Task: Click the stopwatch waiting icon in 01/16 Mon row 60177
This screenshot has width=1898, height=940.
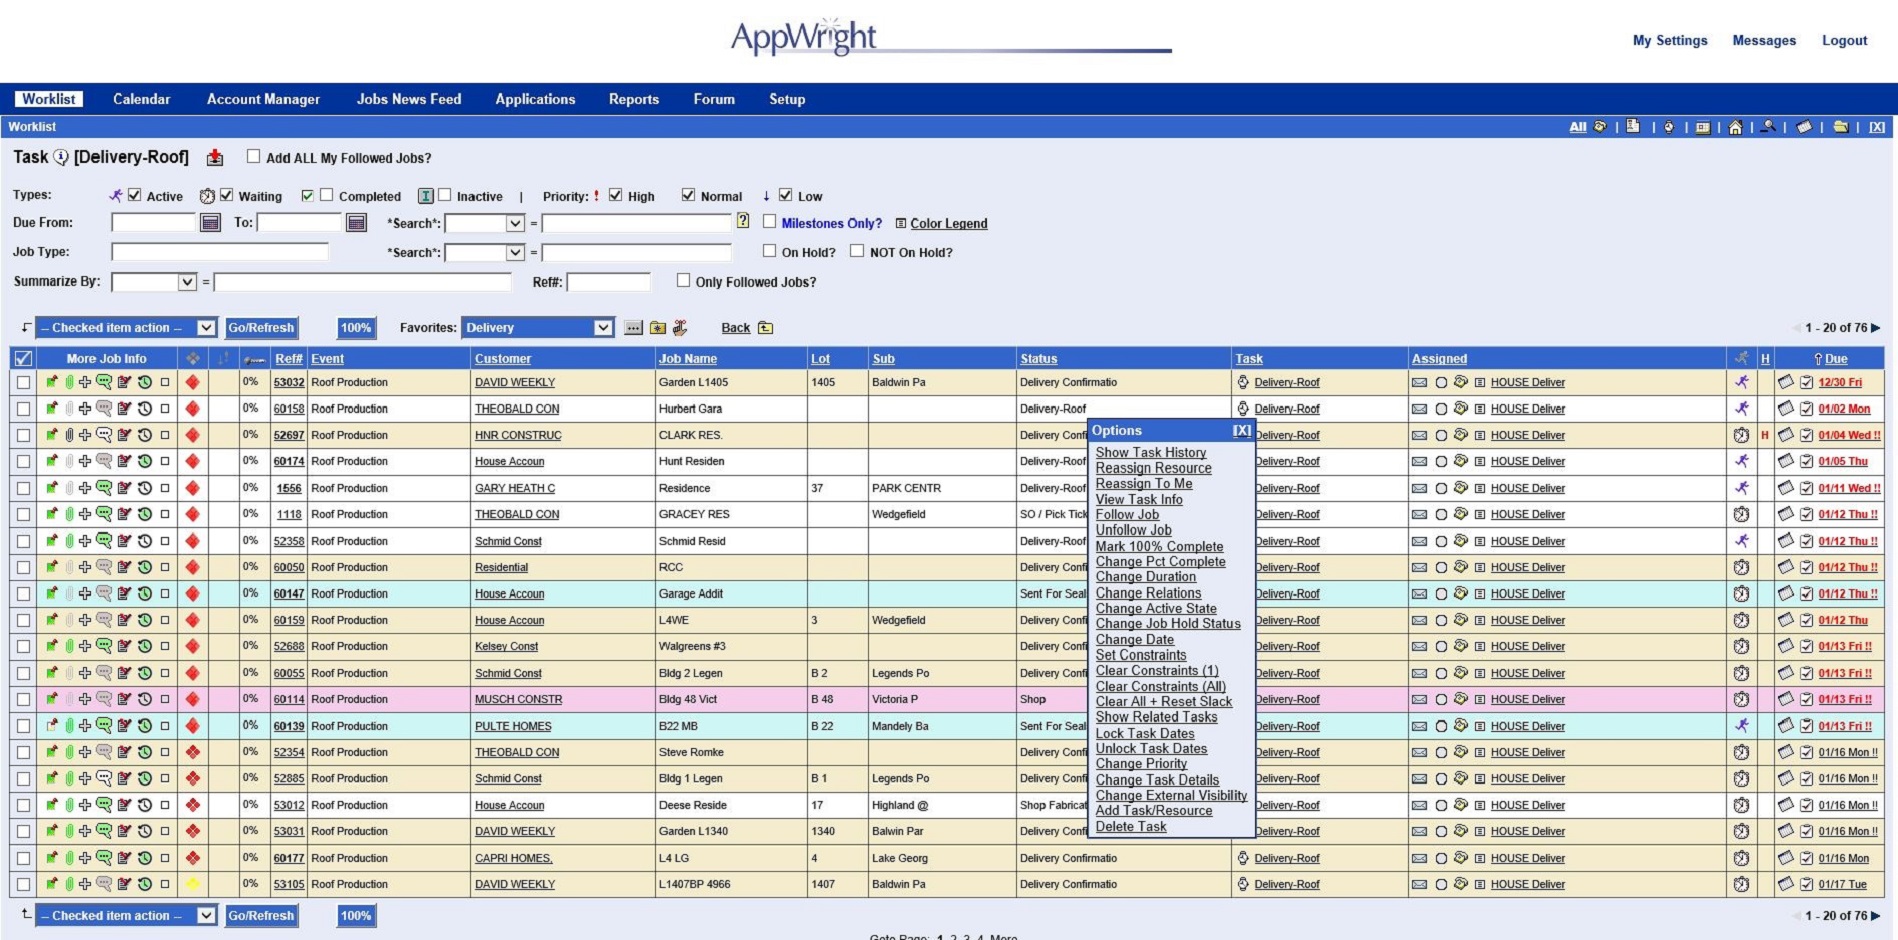Action: tap(1741, 858)
